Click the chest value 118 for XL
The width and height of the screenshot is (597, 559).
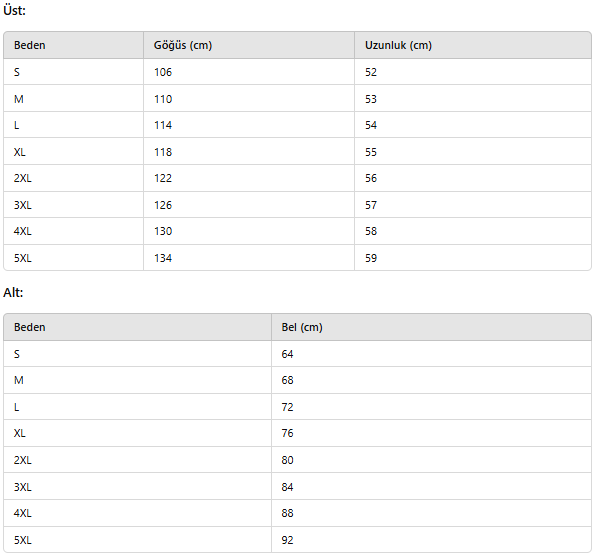pos(249,152)
